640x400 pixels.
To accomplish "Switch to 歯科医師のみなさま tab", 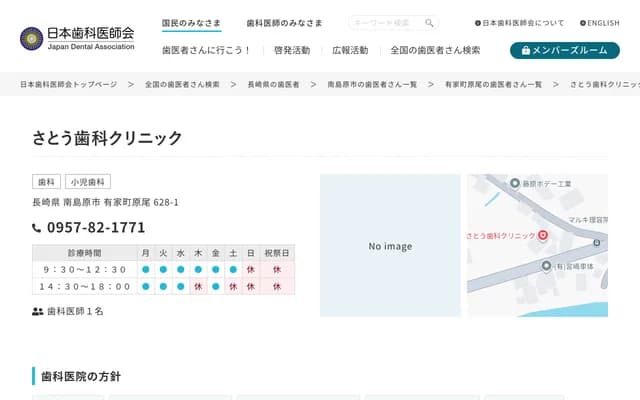I will pyautogui.click(x=284, y=23).
